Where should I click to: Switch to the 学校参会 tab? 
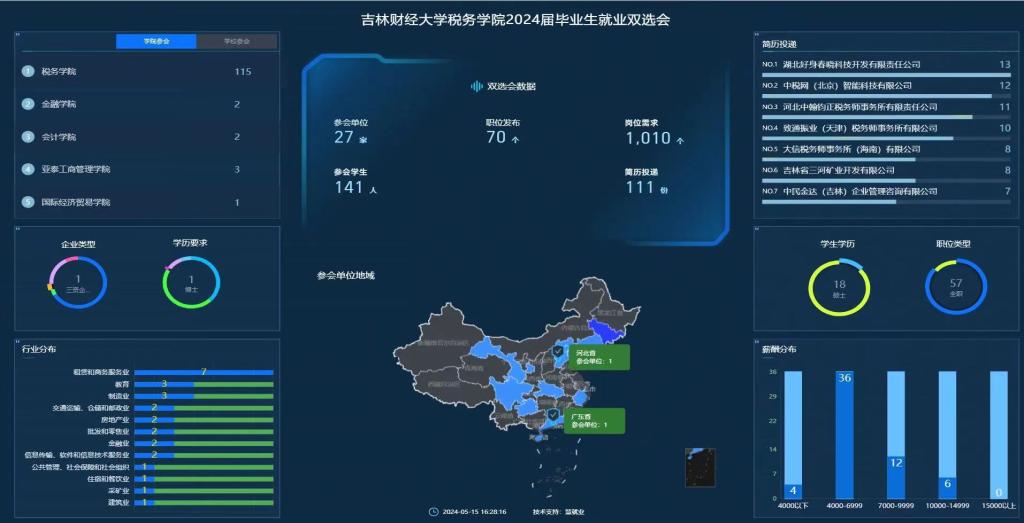pyautogui.click(x=237, y=41)
